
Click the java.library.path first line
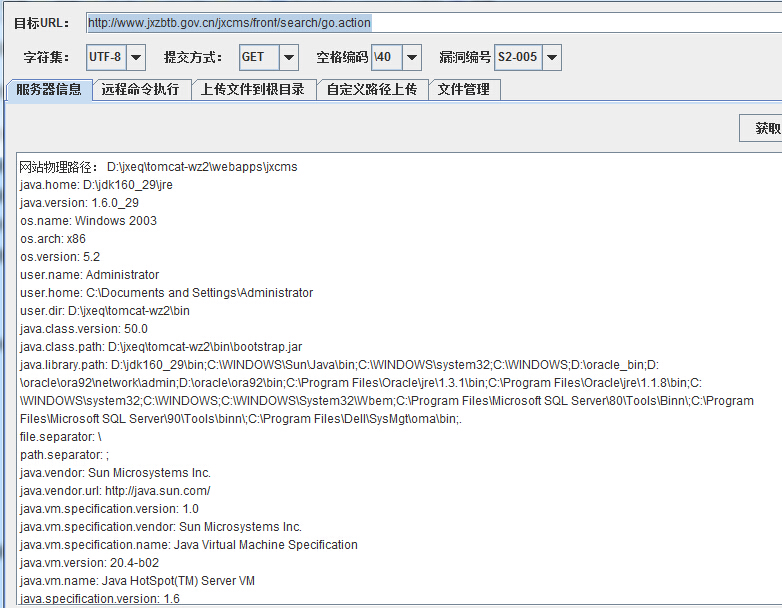[340, 365]
